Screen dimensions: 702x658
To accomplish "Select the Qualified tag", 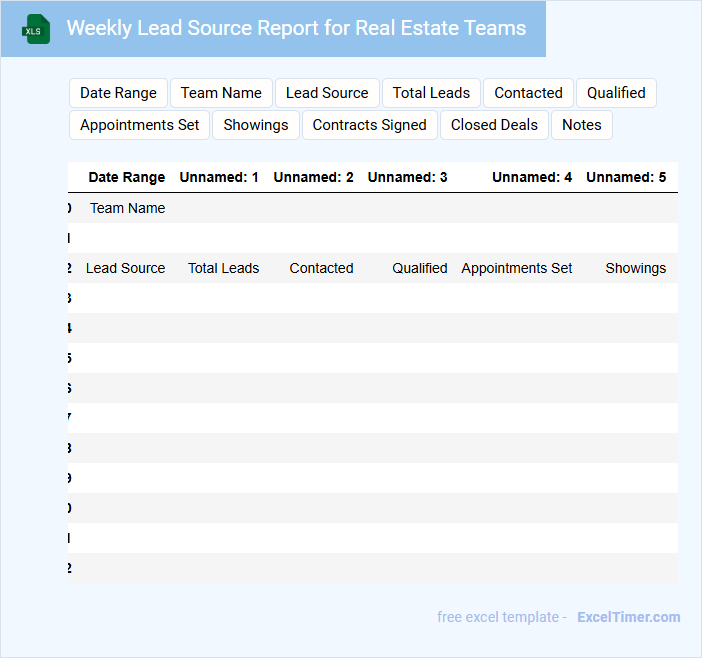I will pyautogui.click(x=616, y=93).
